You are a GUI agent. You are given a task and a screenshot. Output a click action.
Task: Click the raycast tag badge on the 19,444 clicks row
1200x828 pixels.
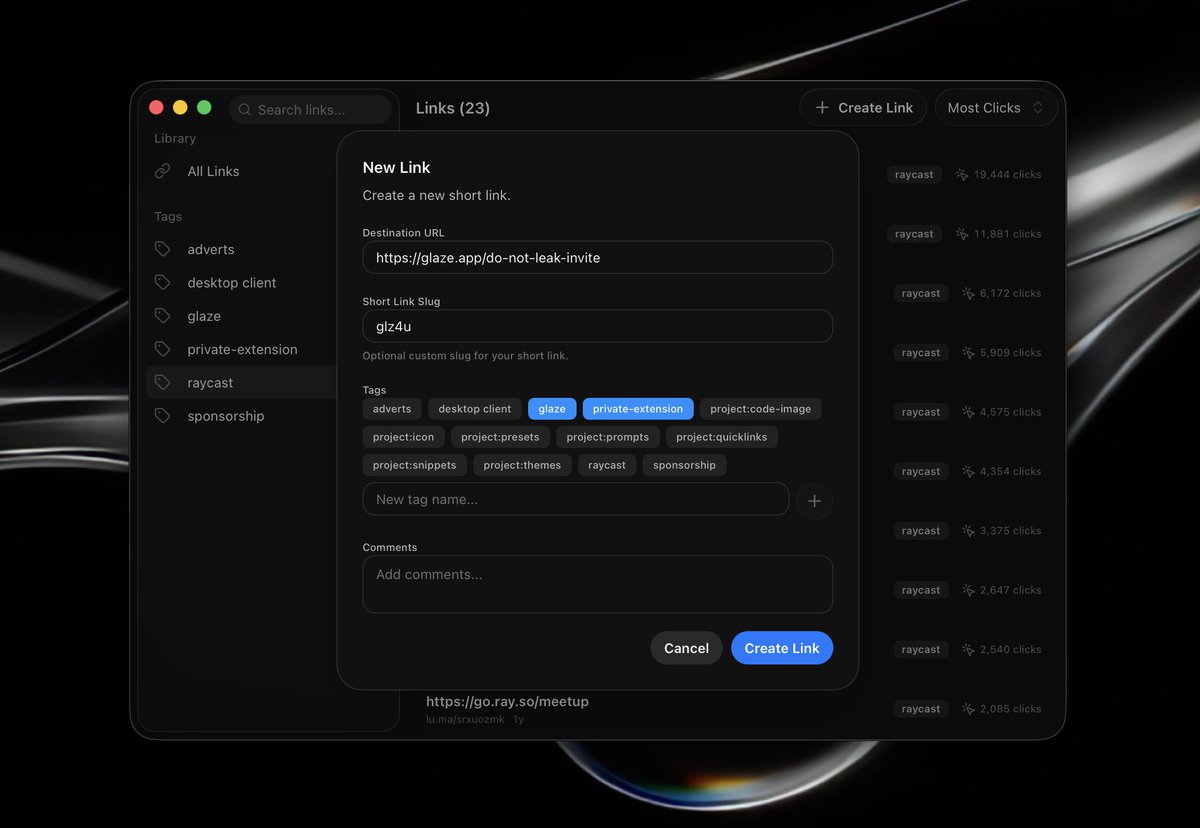tap(915, 174)
